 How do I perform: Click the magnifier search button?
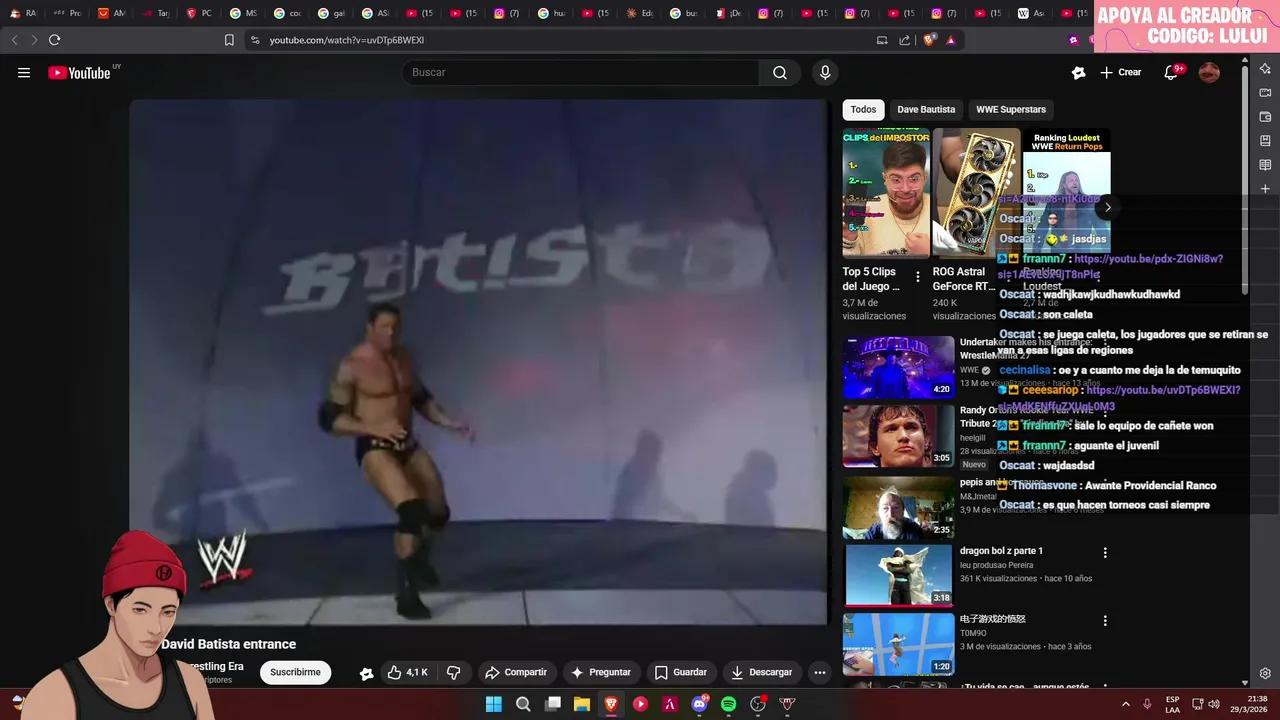pyautogui.click(x=780, y=72)
